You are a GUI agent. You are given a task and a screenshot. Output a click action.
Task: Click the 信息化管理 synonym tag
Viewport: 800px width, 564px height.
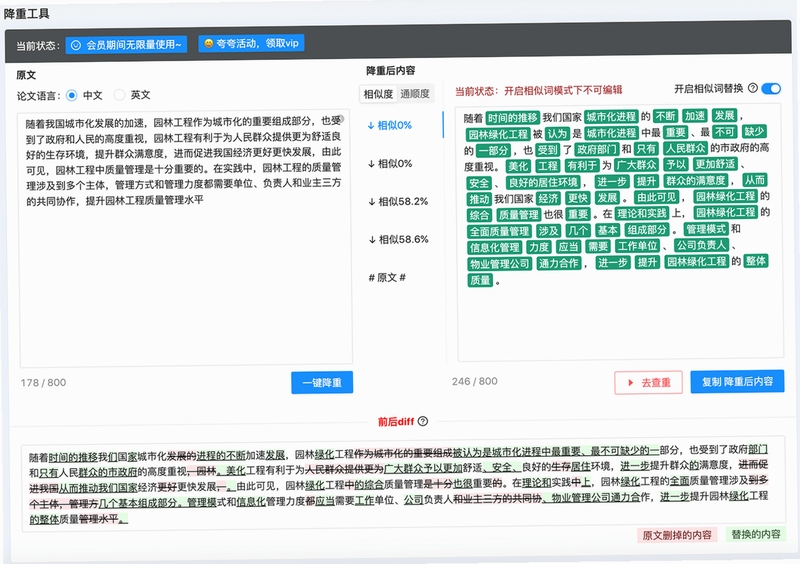click(x=494, y=248)
